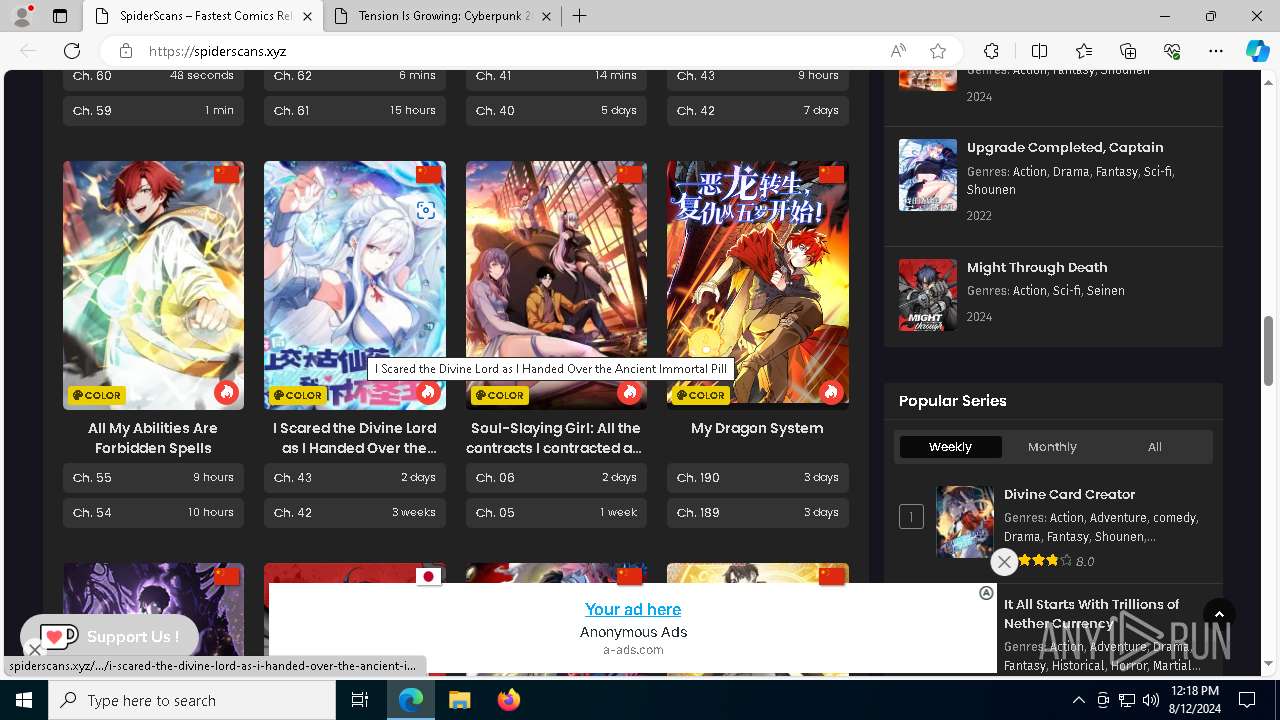The height and width of the screenshot is (720, 1280).
Task: Select Monthly popular series tab
Action: (1052, 447)
